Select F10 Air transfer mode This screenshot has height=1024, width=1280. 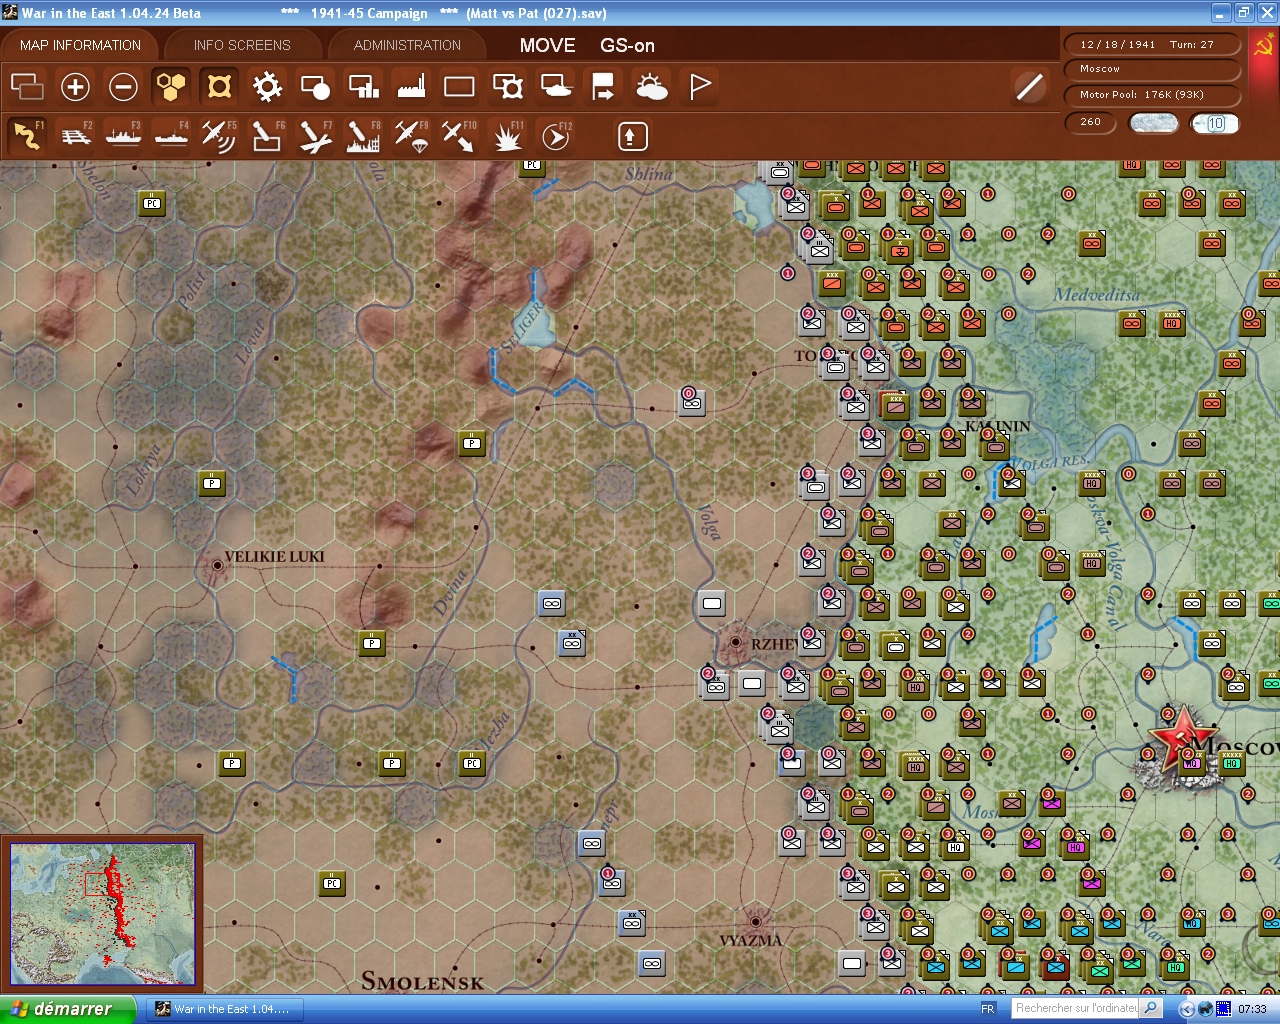[x=459, y=136]
